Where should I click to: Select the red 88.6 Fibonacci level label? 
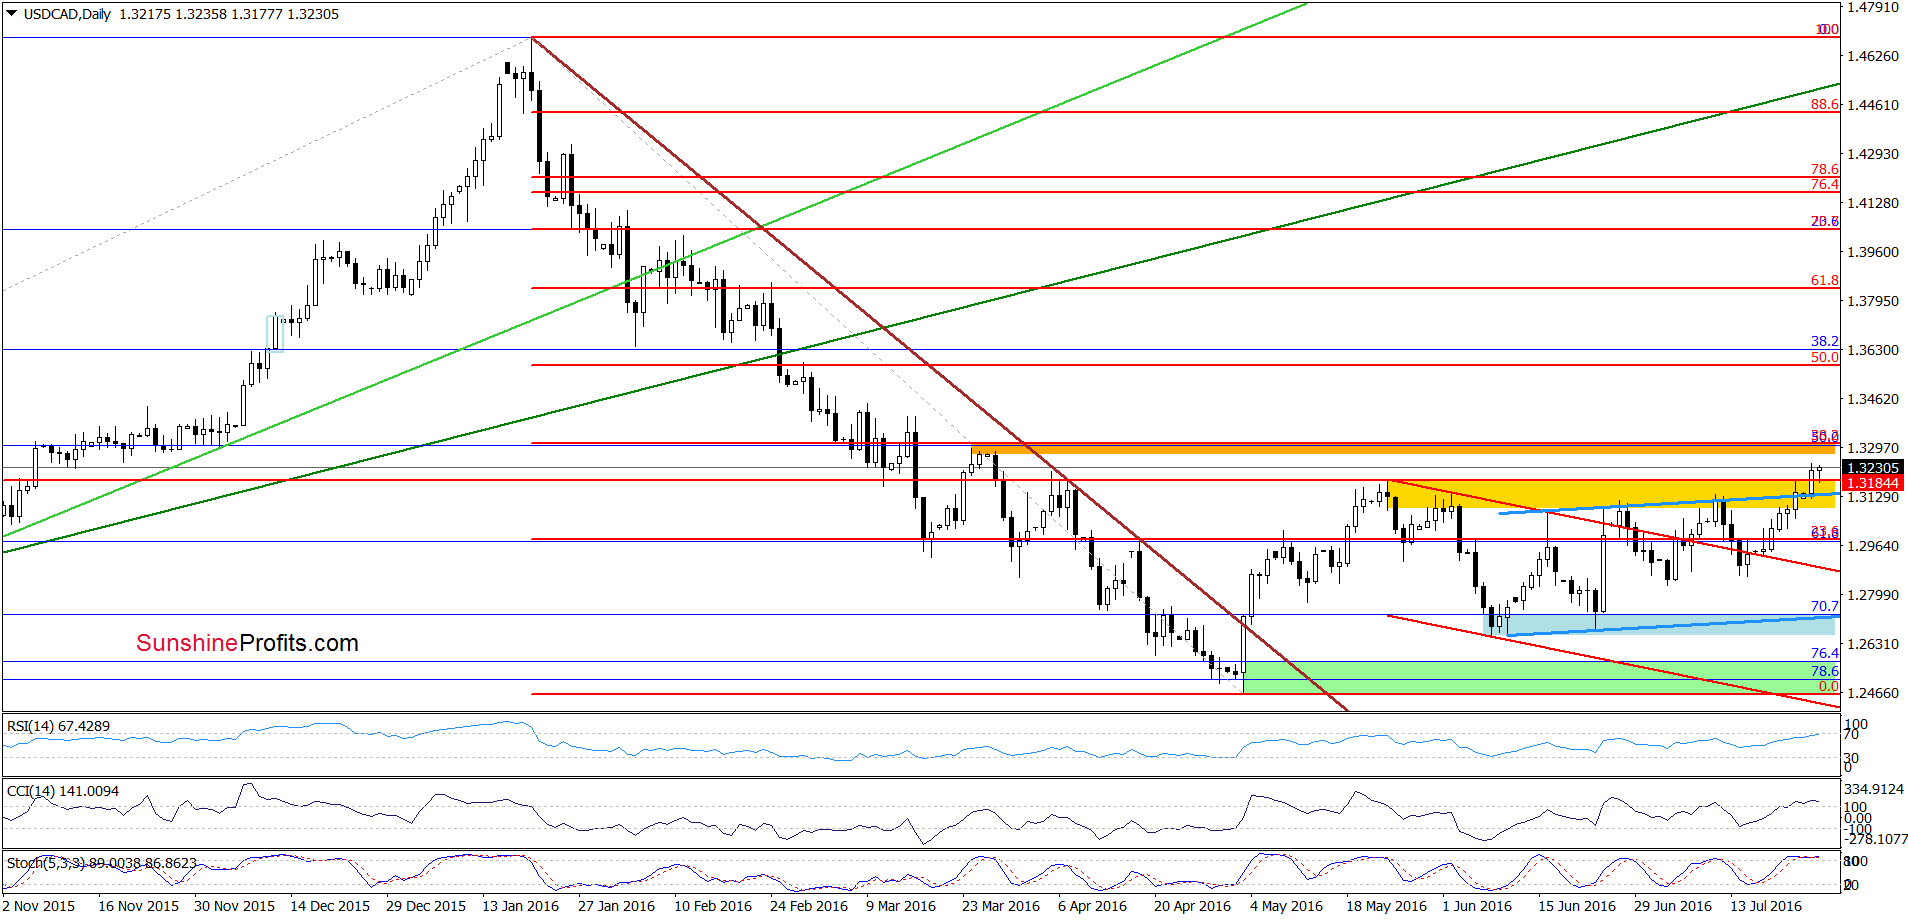1824,104
